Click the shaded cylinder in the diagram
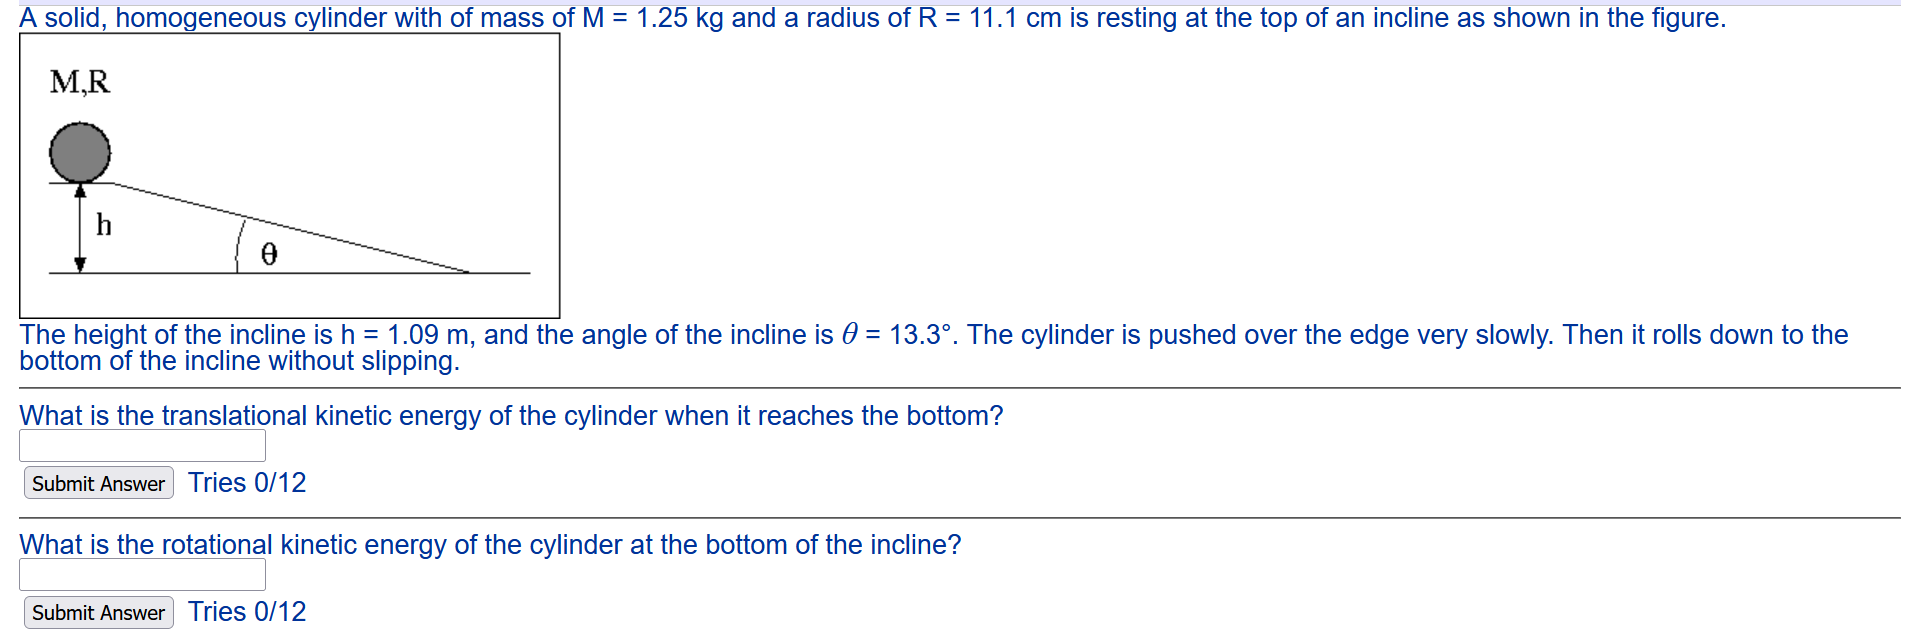 coord(78,152)
